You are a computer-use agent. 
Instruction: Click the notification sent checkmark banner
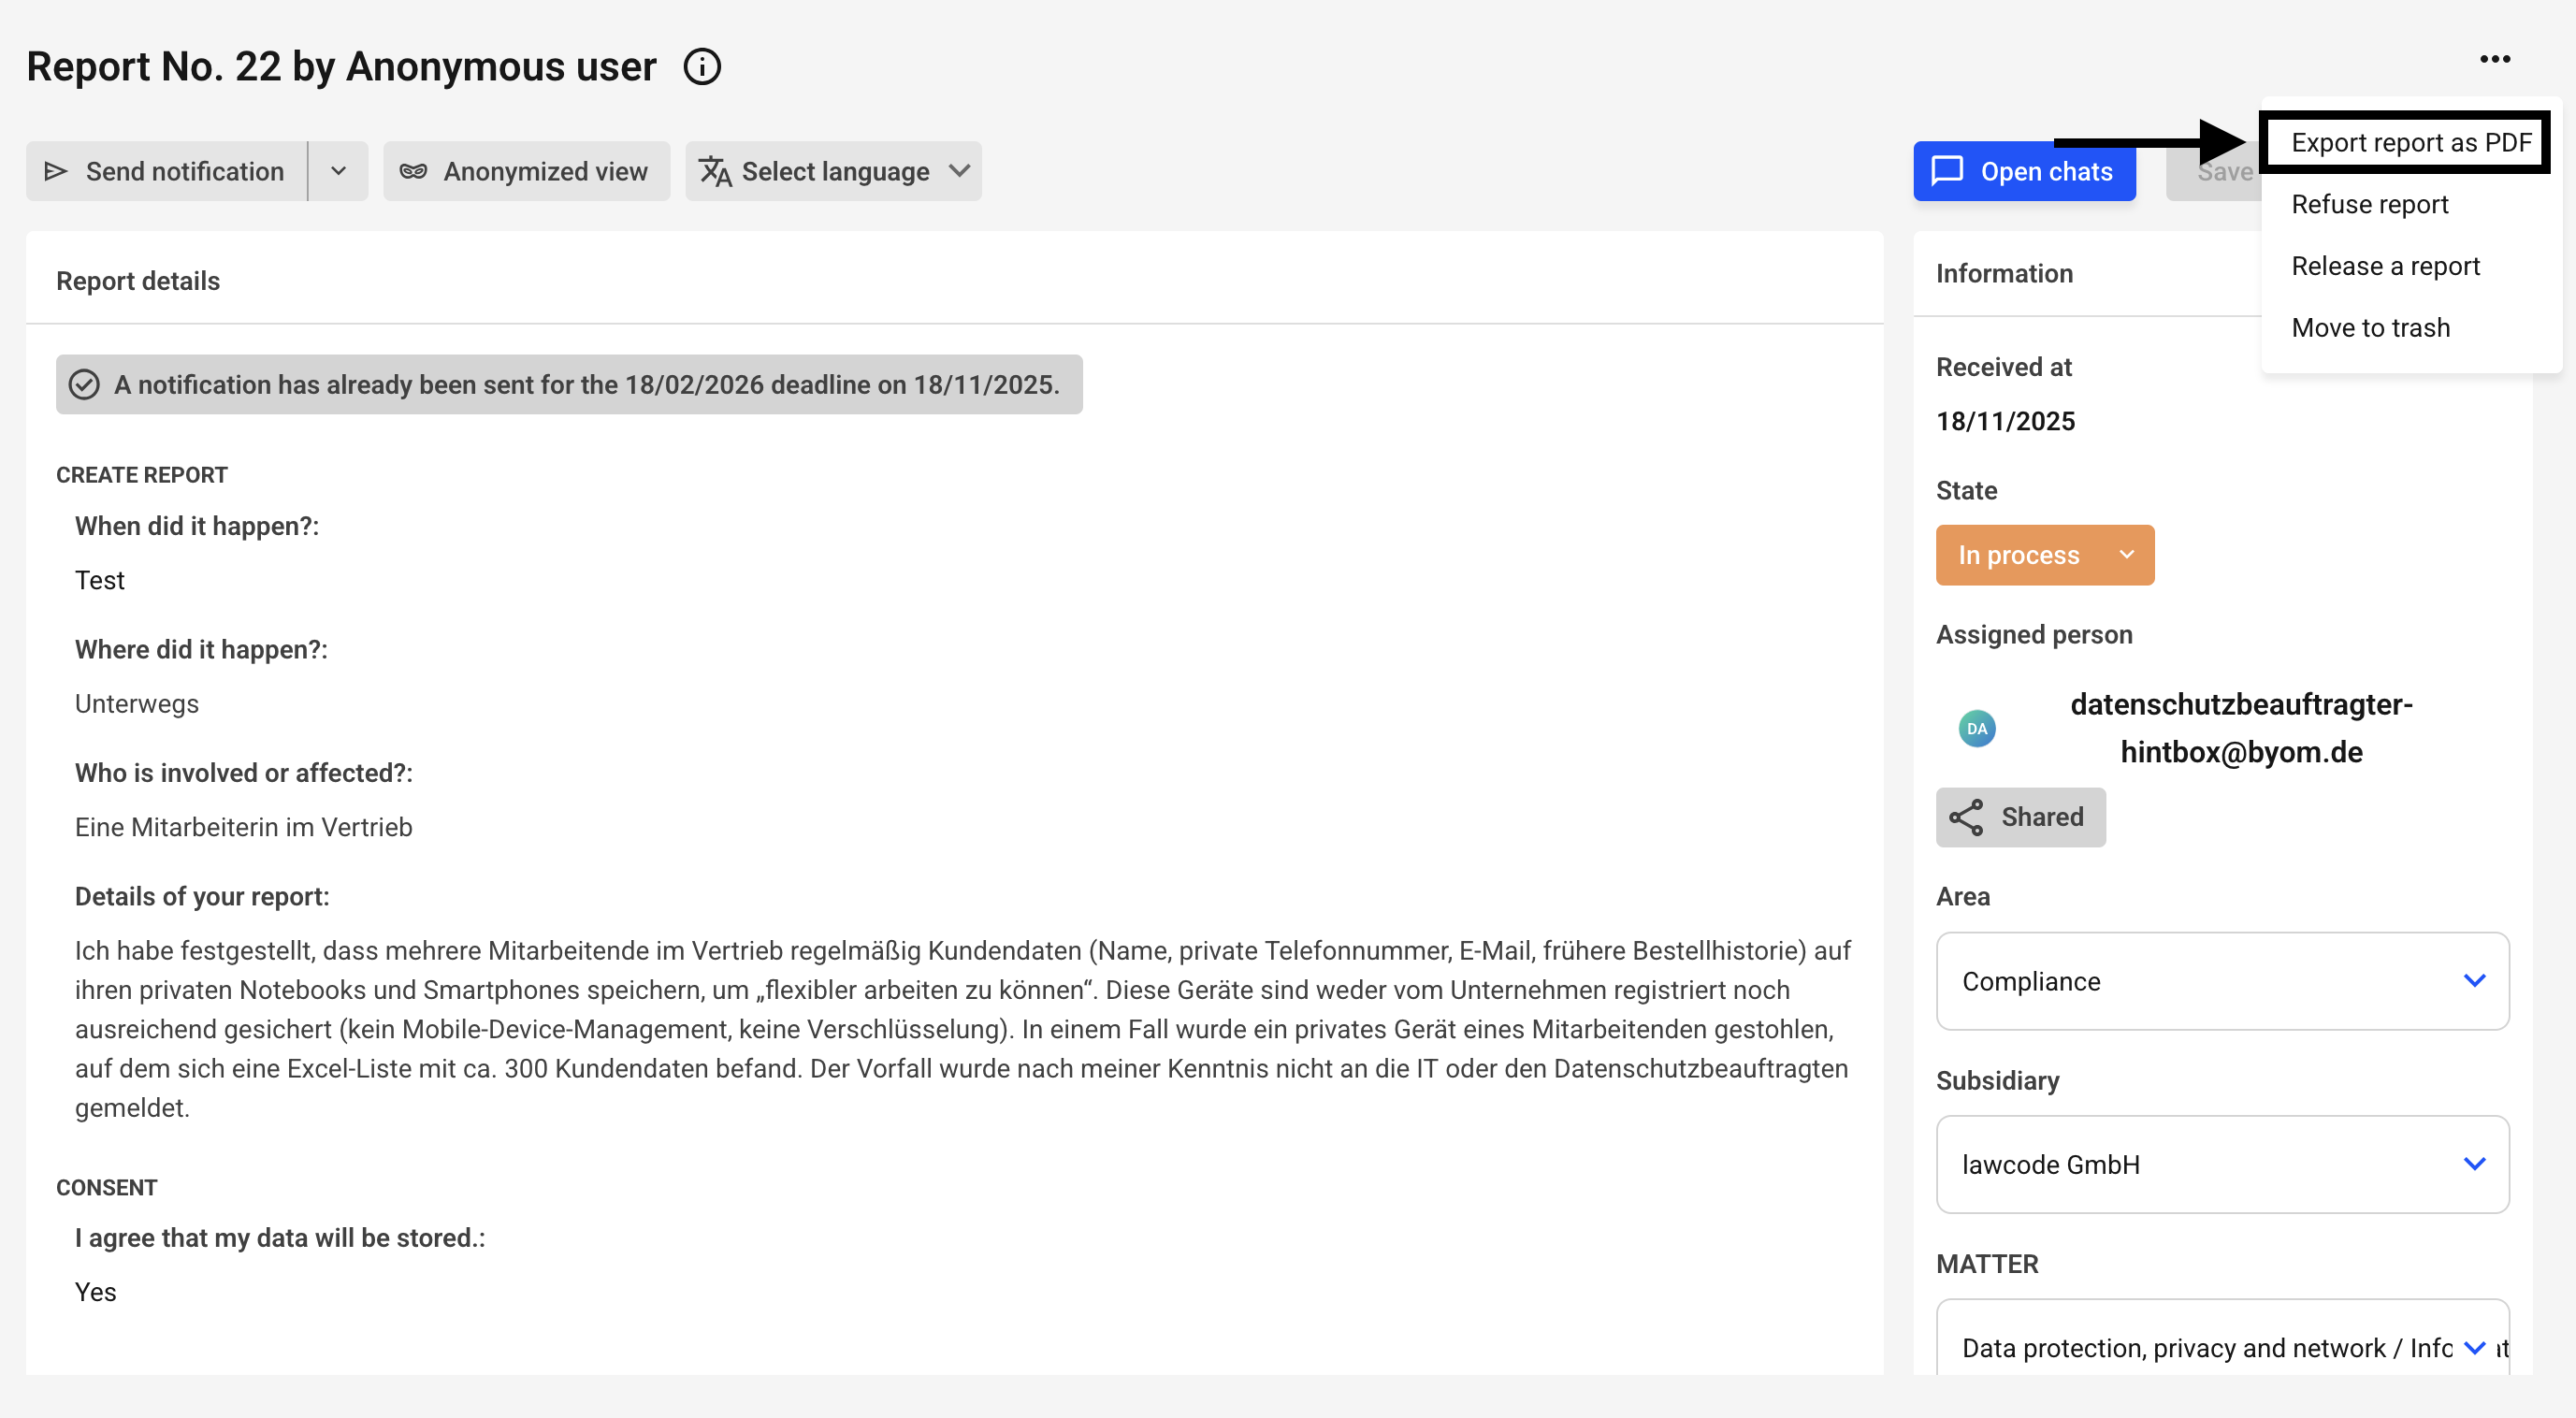(x=569, y=385)
